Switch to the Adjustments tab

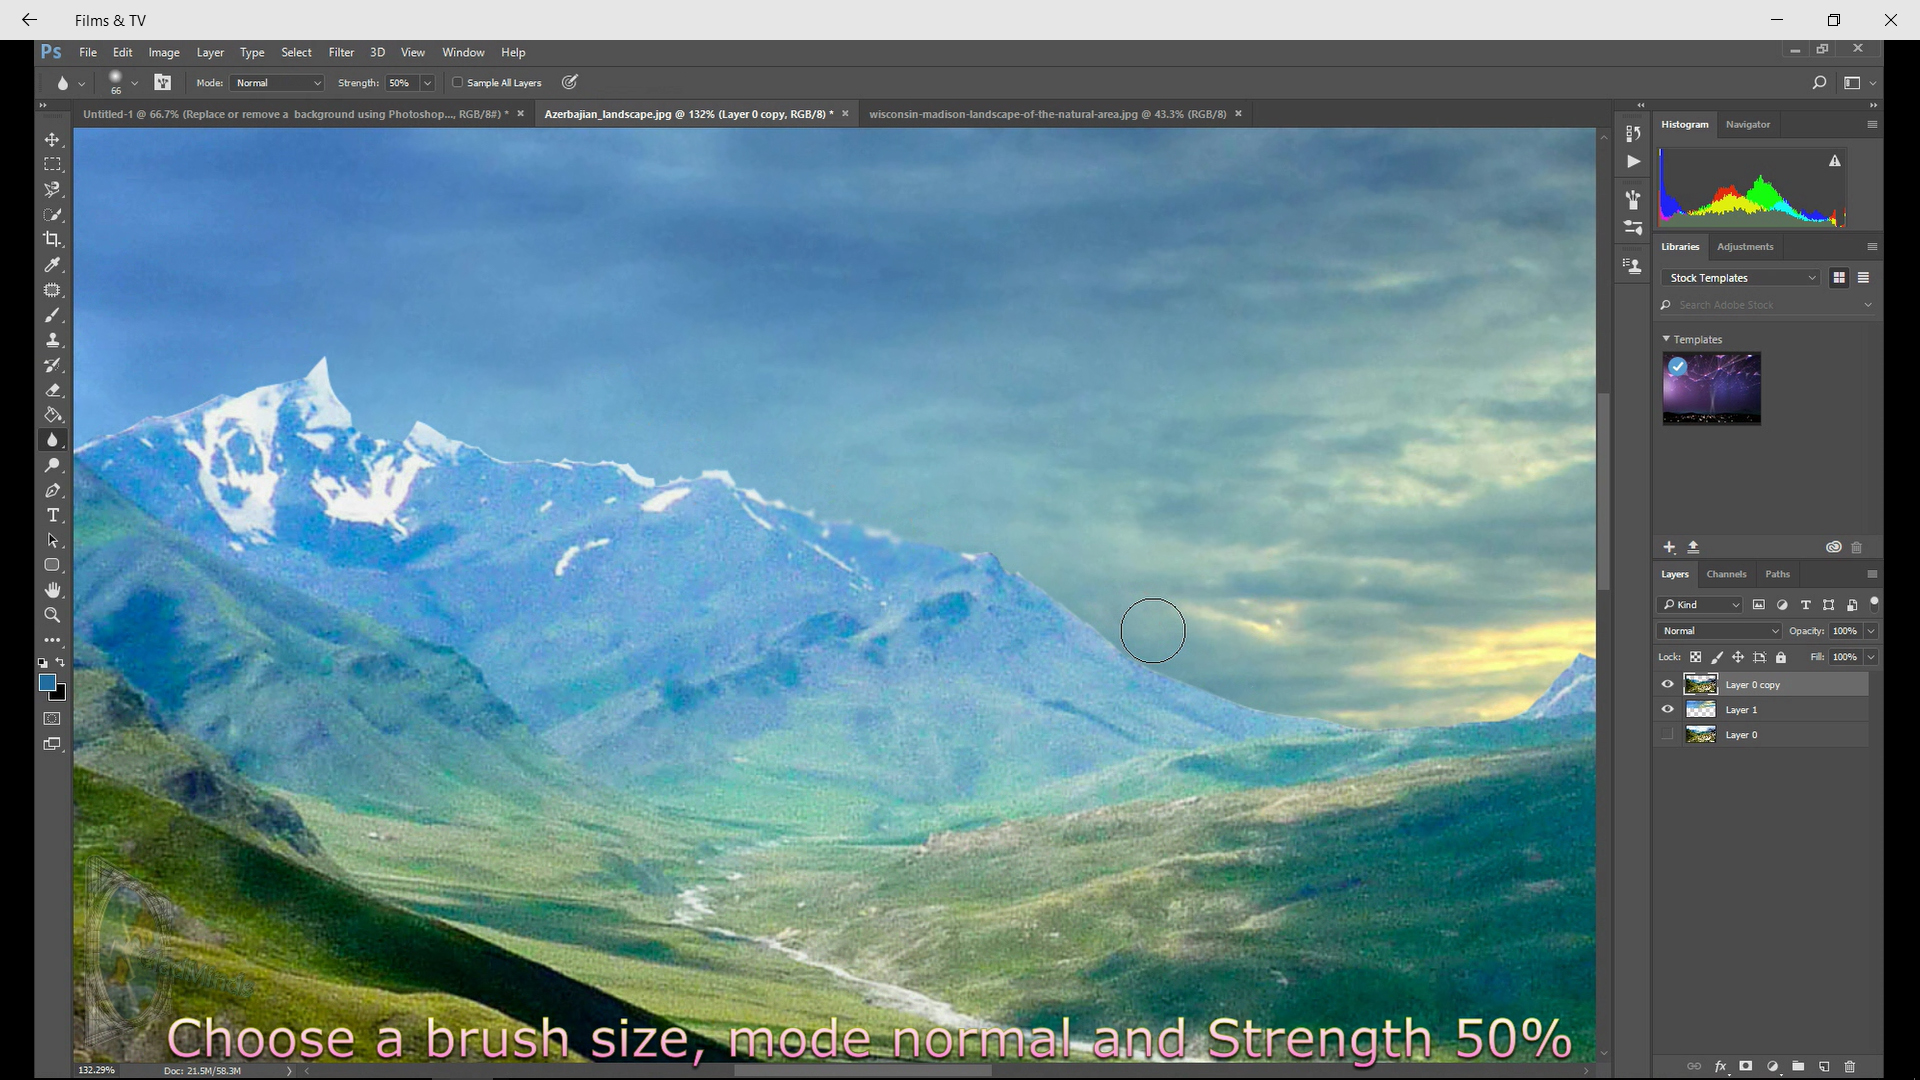coord(1745,246)
